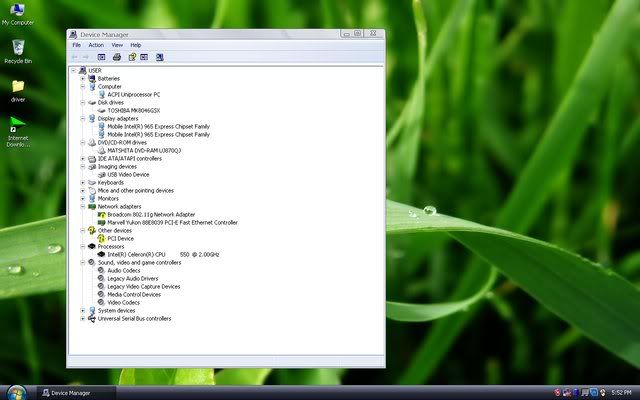Click the Print toolbar icon
Viewport: 640px width, 400px height.
[x=117, y=57]
